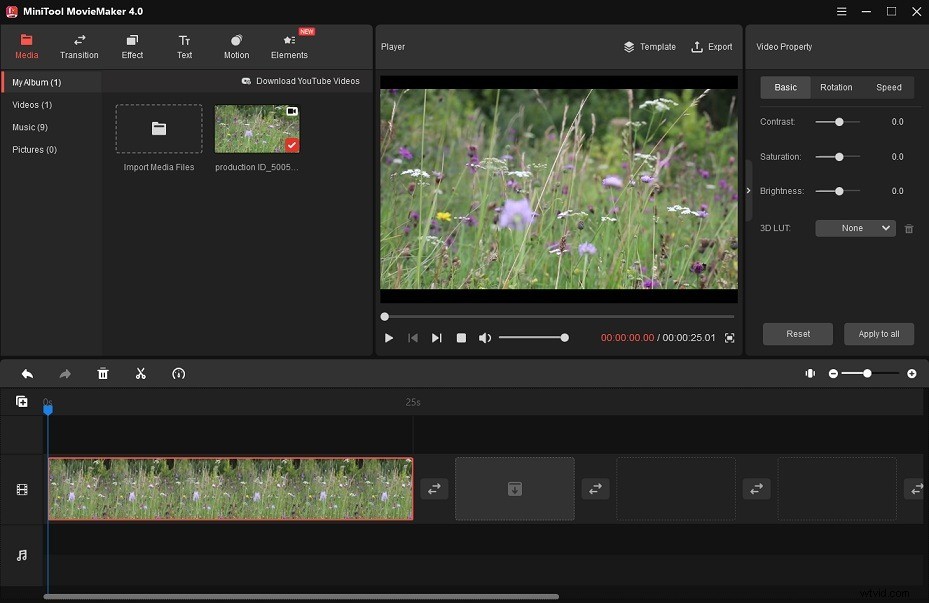Switch to the Speed tab
929x603 pixels.
(x=889, y=87)
